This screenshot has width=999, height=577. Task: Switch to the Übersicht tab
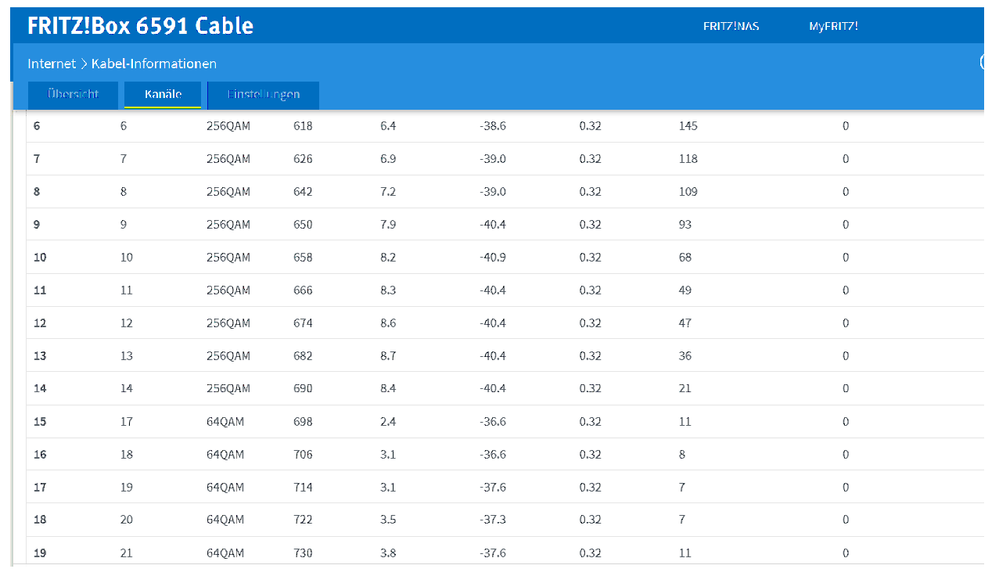pyautogui.click(x=73, y=94)
